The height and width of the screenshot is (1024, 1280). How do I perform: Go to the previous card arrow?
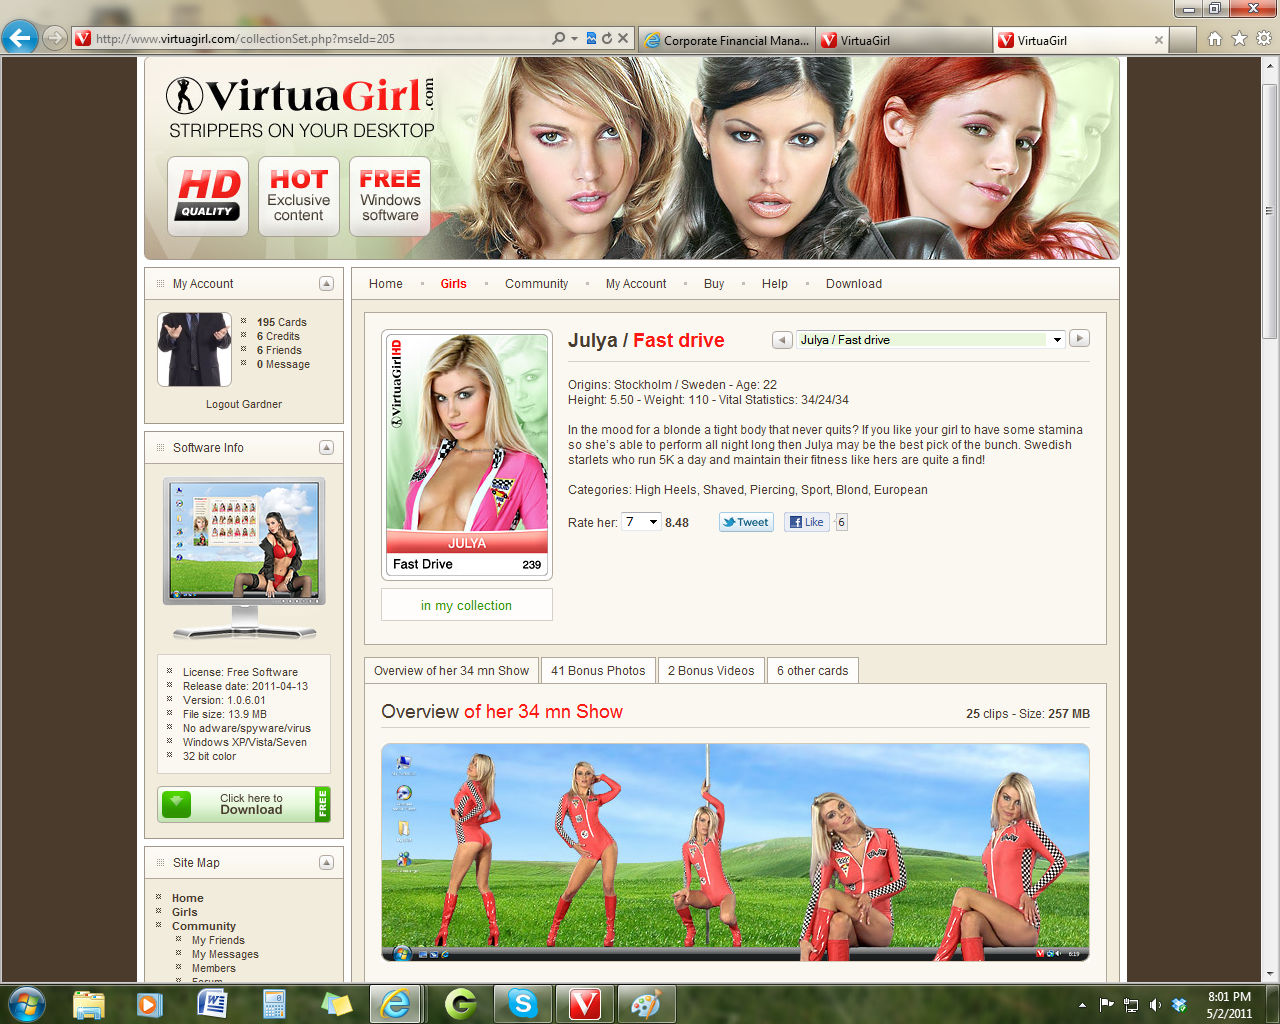pos(782,340)
